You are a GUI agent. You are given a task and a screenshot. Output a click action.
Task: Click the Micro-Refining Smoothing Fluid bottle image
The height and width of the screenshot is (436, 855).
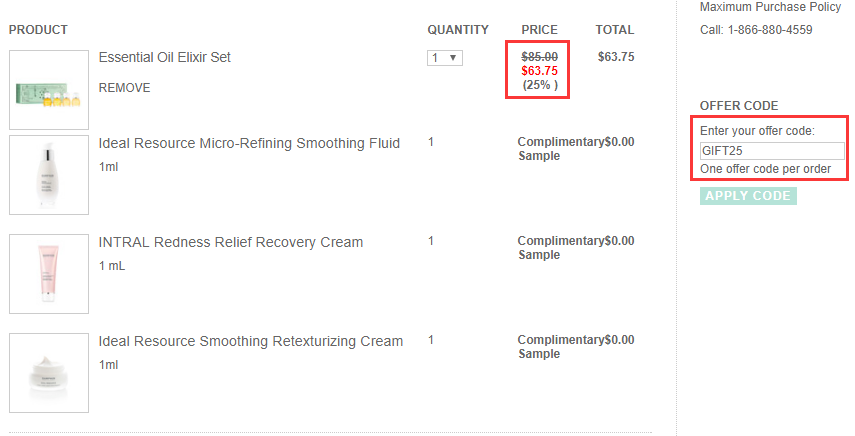(49, 175)
